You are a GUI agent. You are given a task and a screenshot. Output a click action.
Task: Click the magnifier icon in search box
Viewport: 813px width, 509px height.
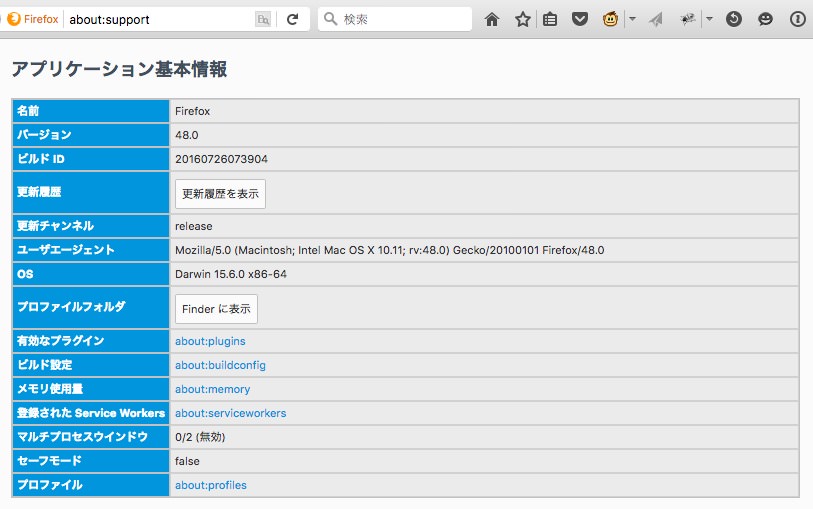330,19
